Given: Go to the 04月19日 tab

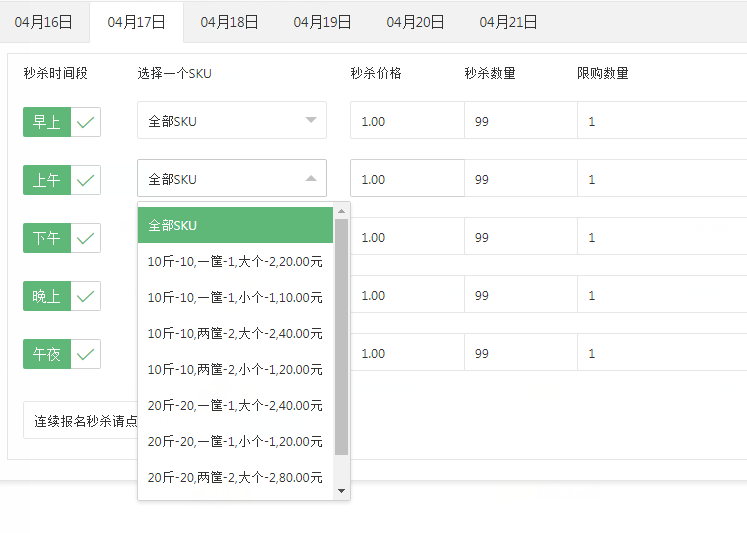Looking at the screenshot, I should click(x=322, y=22).
